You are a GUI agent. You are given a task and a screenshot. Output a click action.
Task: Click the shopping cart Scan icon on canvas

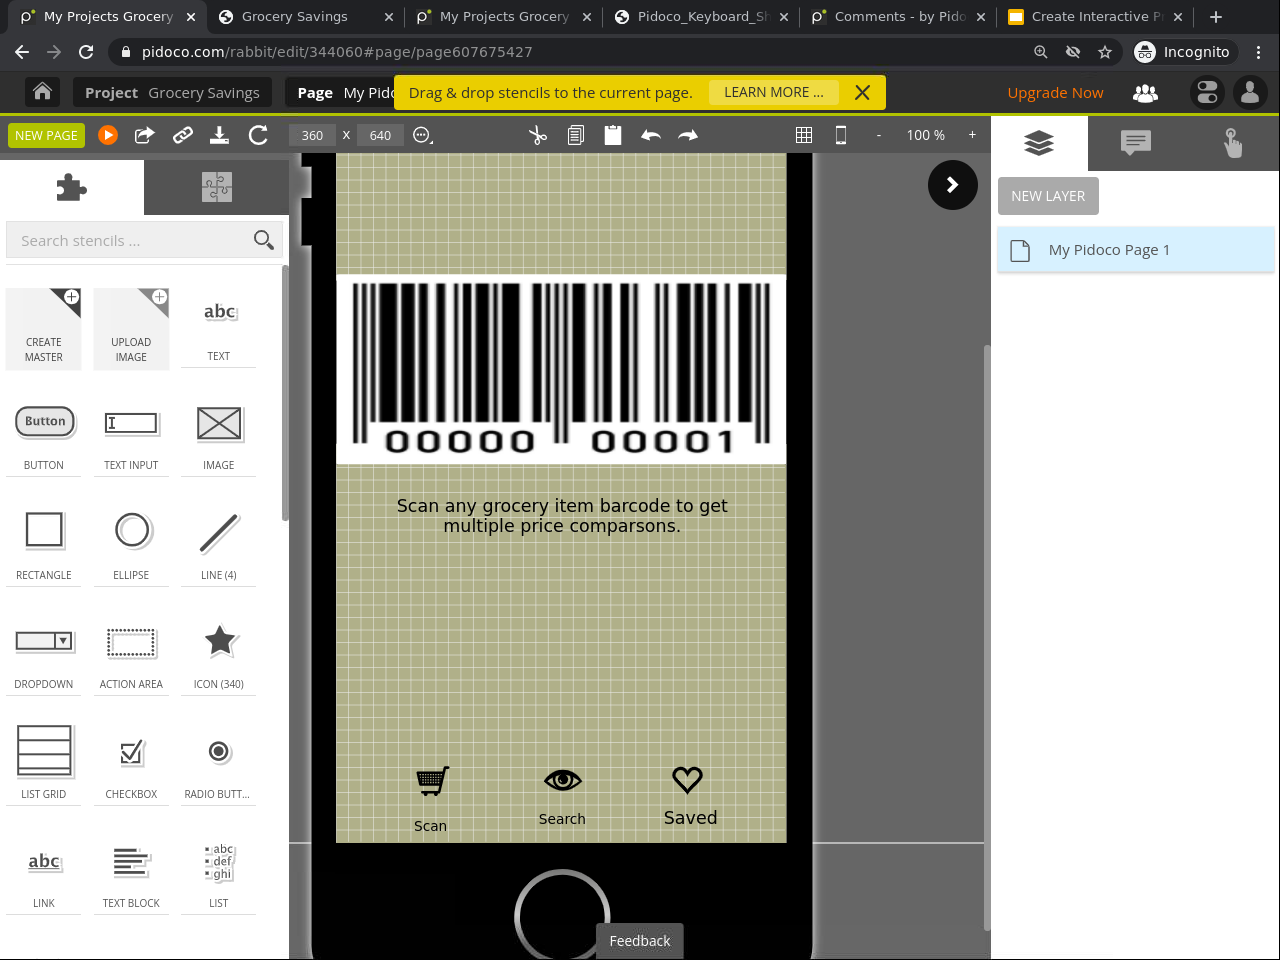click(432, 781)
